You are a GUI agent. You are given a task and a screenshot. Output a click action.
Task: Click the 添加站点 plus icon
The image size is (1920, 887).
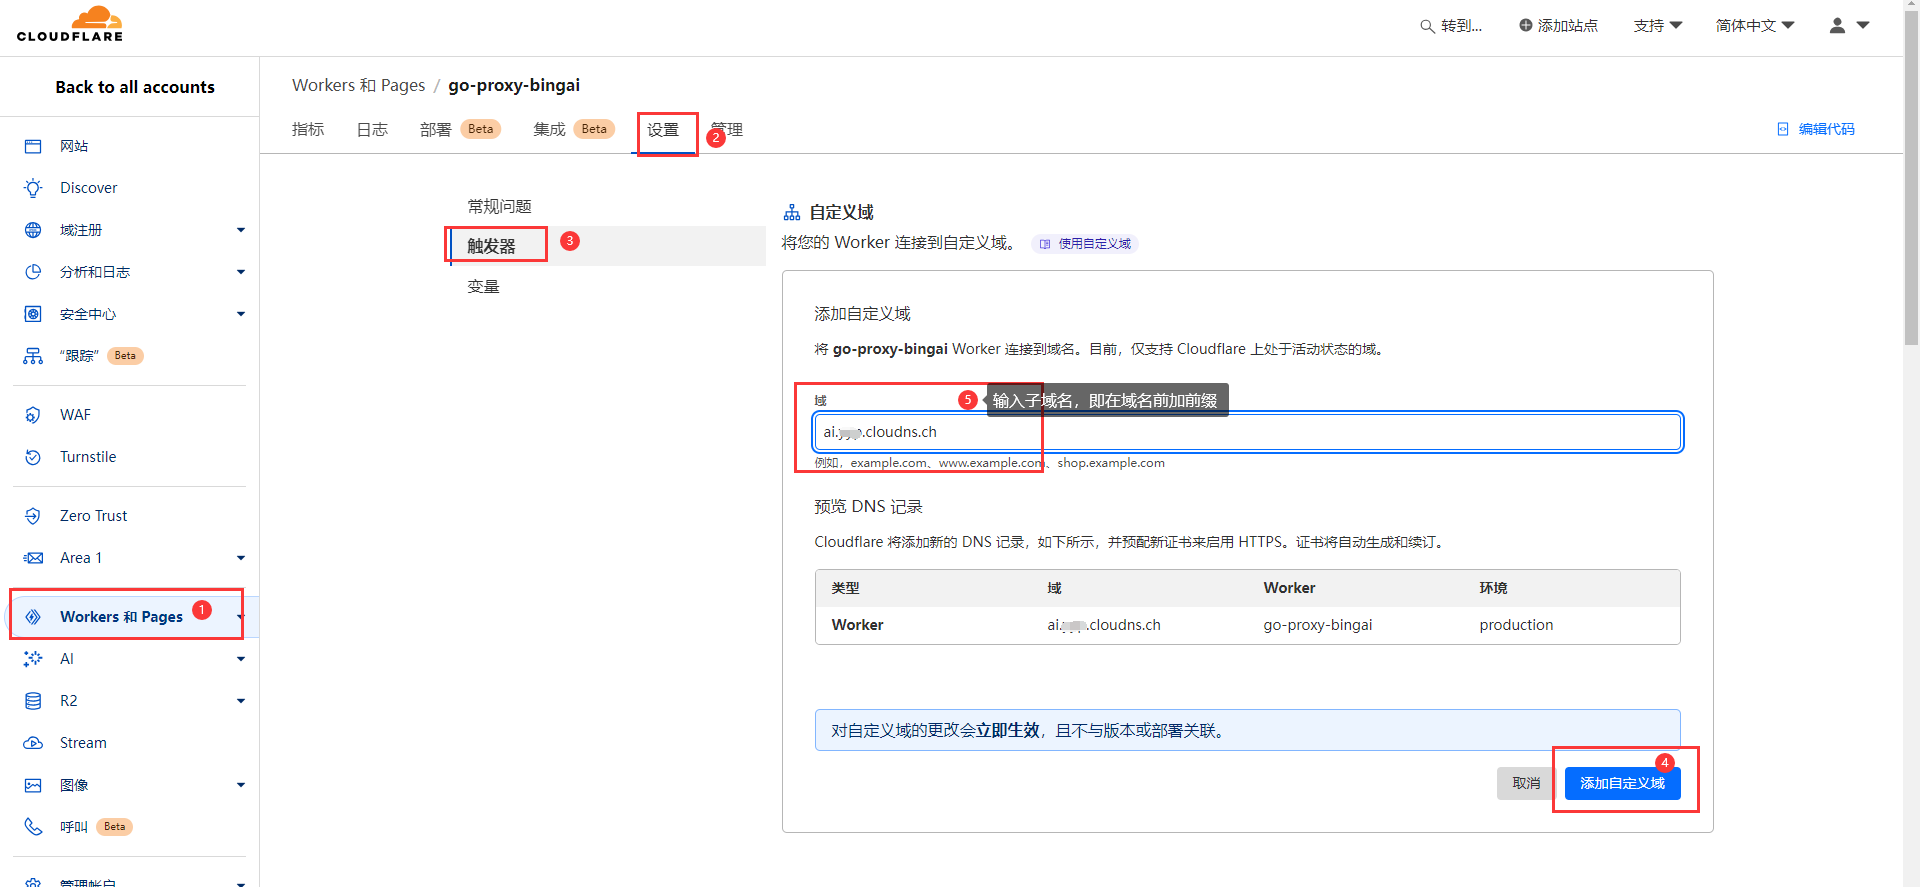tap(1526, 25)
